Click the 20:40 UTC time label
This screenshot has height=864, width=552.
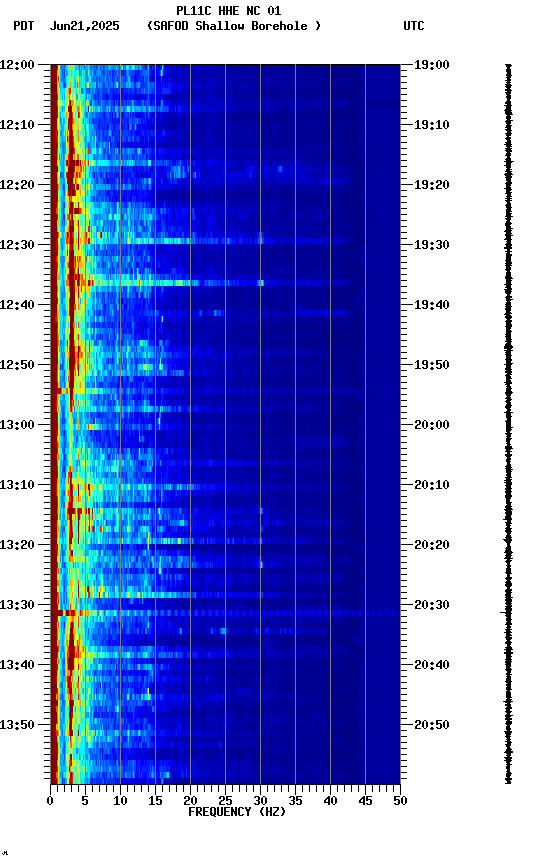(x=432, y=666)
